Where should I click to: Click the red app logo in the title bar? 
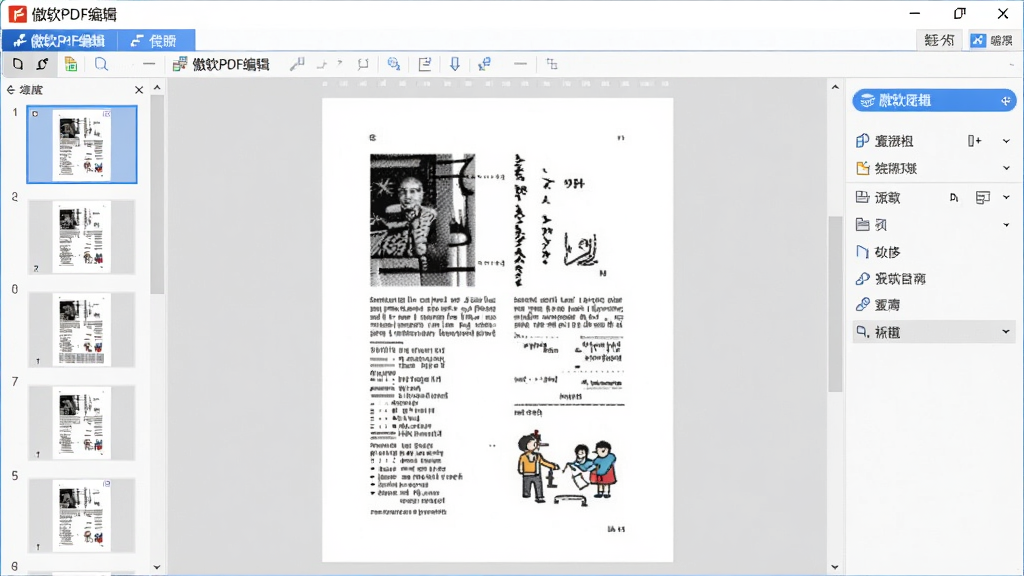coord(18,14)
